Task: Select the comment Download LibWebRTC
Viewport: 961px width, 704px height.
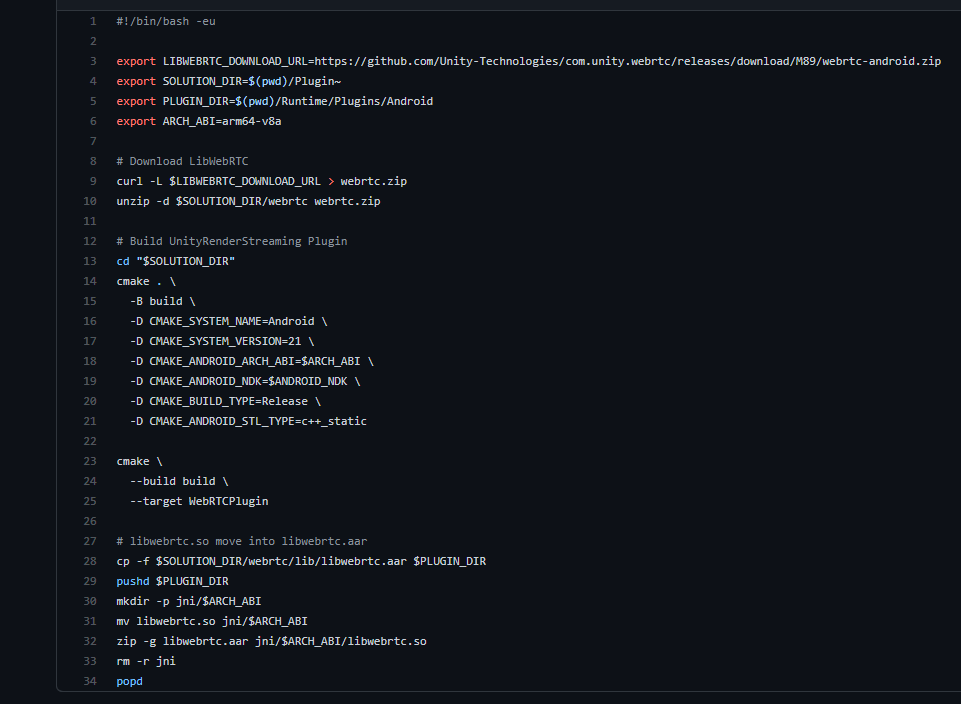Action: point(185,161)
